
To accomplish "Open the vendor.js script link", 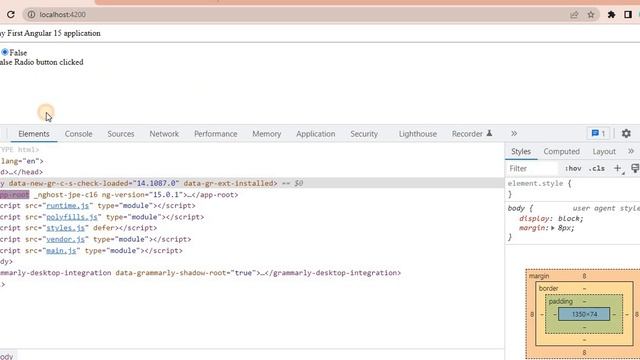I will tap(65, 239).
